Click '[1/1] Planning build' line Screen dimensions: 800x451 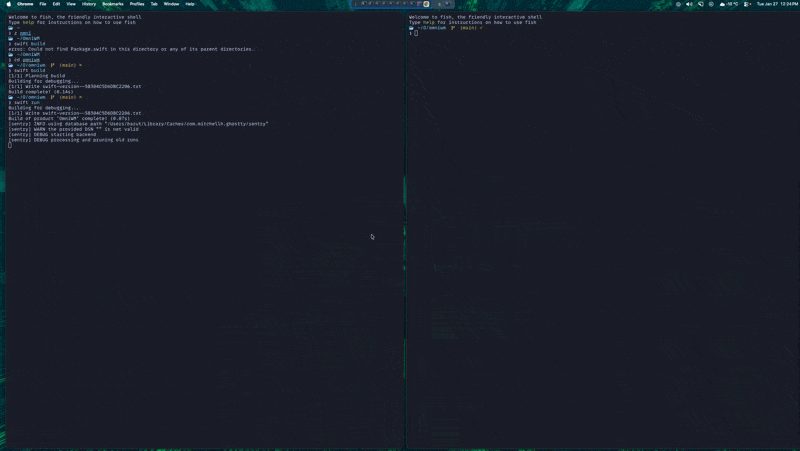37,76
